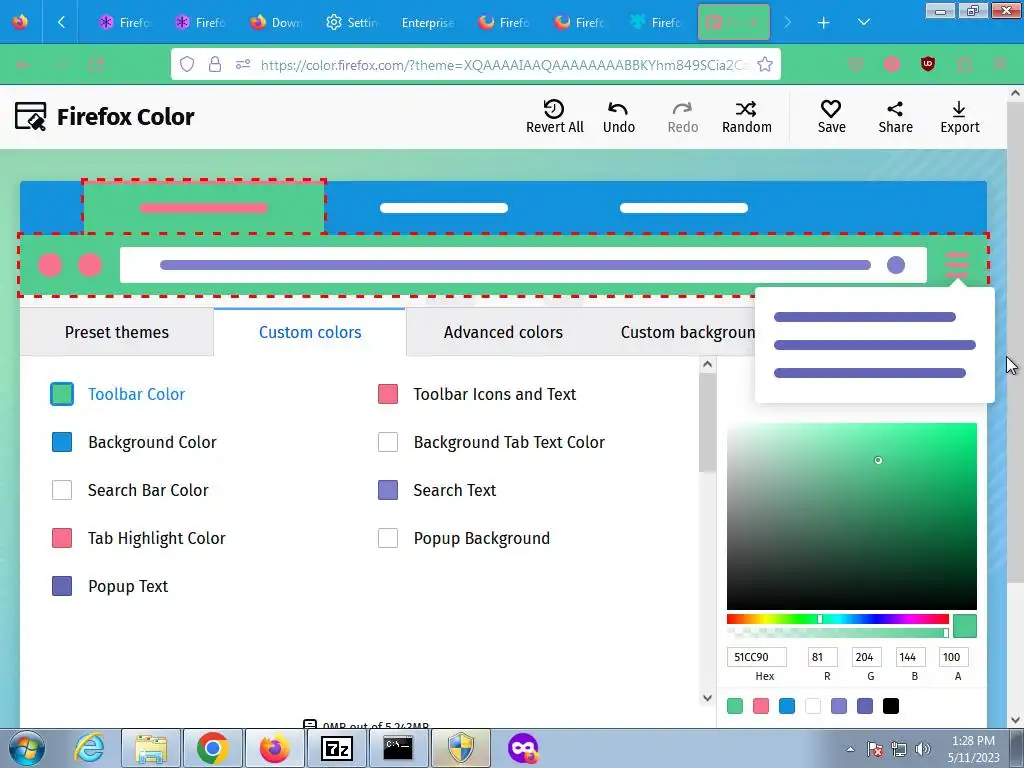
Task: Click the R value input field
Action: tap(823, 657)
